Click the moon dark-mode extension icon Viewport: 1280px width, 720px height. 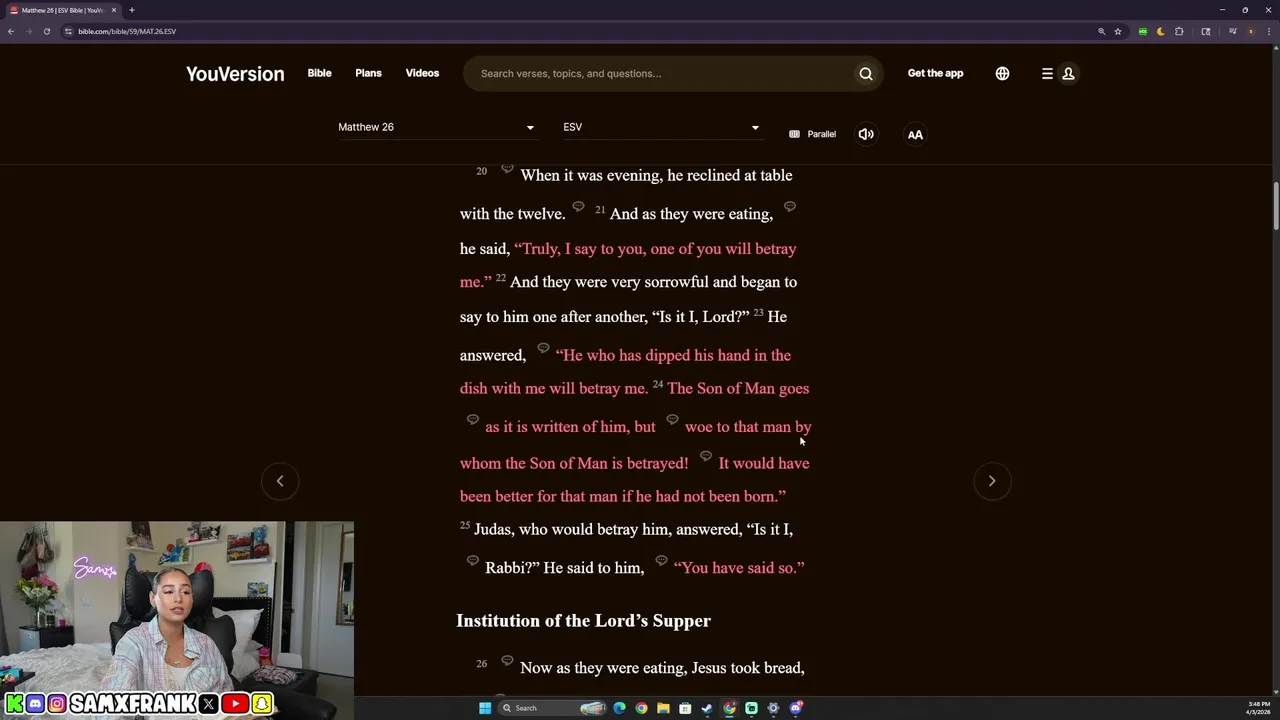(1161, 31)
